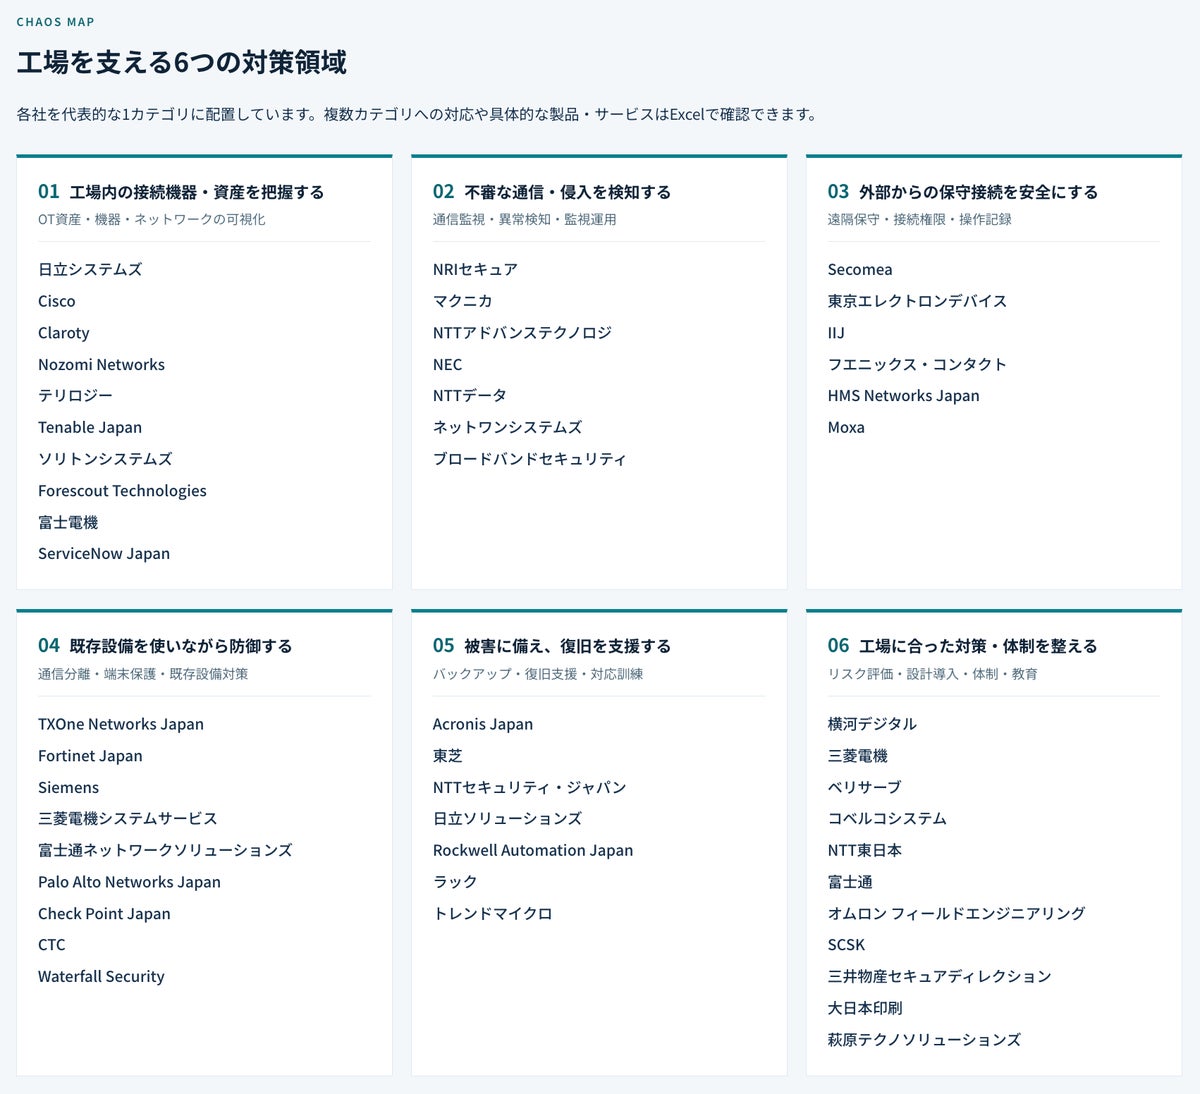
Task: Select Cisco in category 01
Action: pyautogui.click(x=57, y=301)
